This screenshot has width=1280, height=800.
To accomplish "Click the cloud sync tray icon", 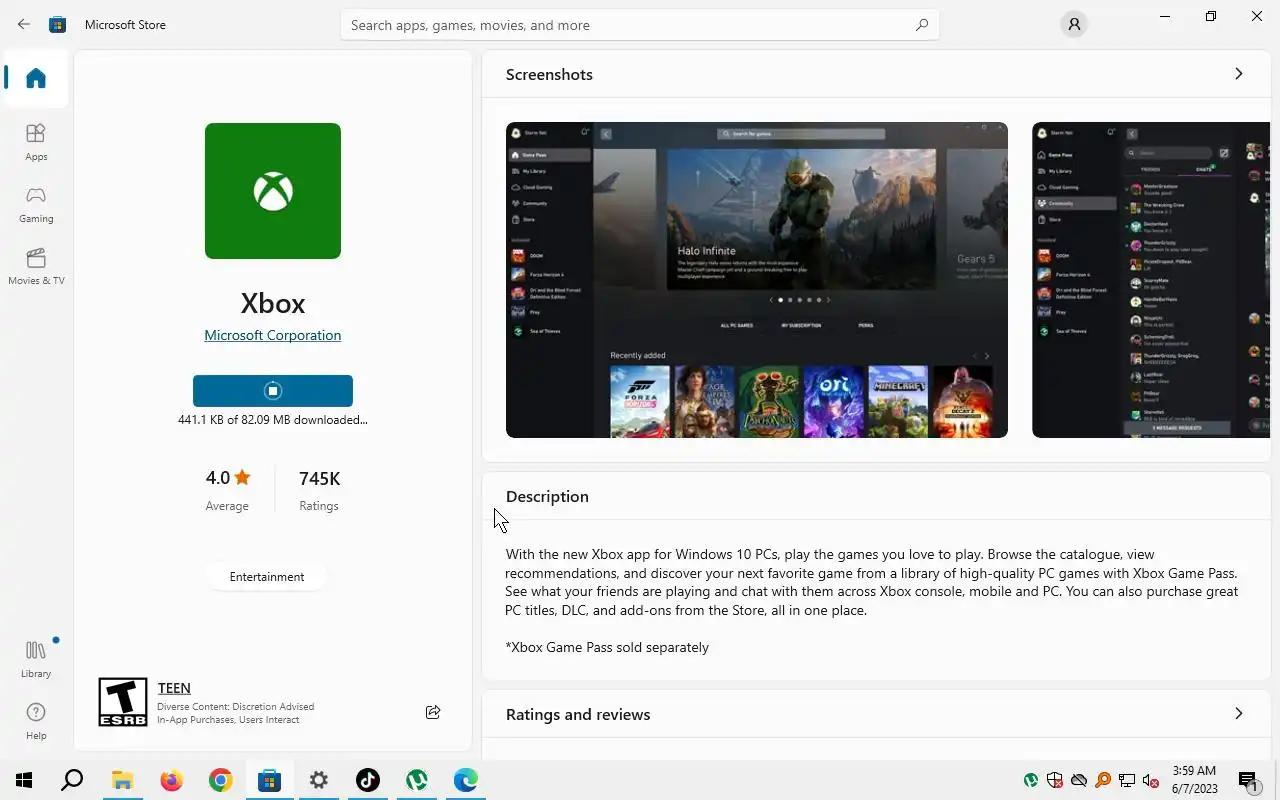I will pos(1078,780).
